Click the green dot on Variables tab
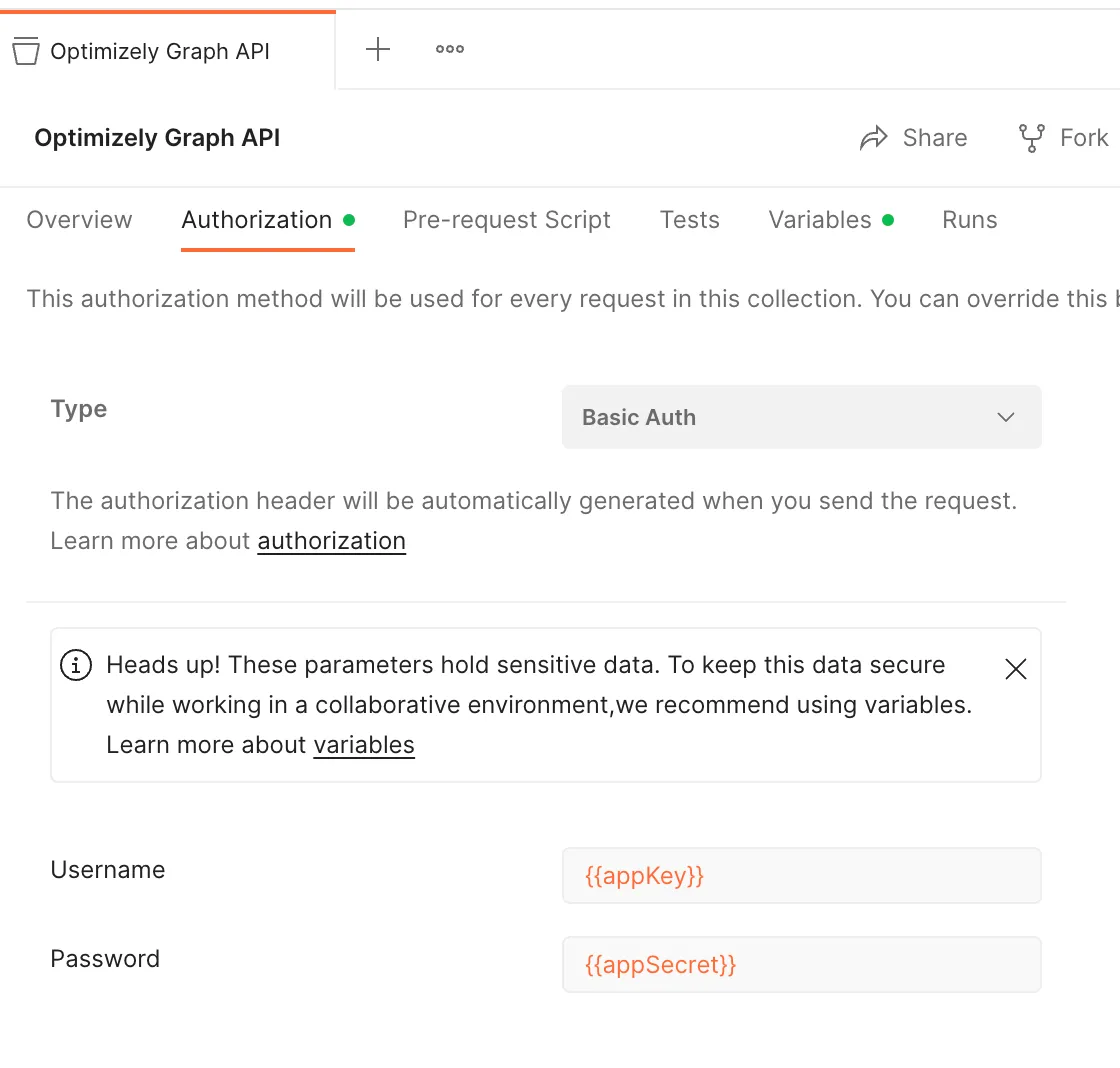The image size is (1120, 1068). tap(888, 220)
